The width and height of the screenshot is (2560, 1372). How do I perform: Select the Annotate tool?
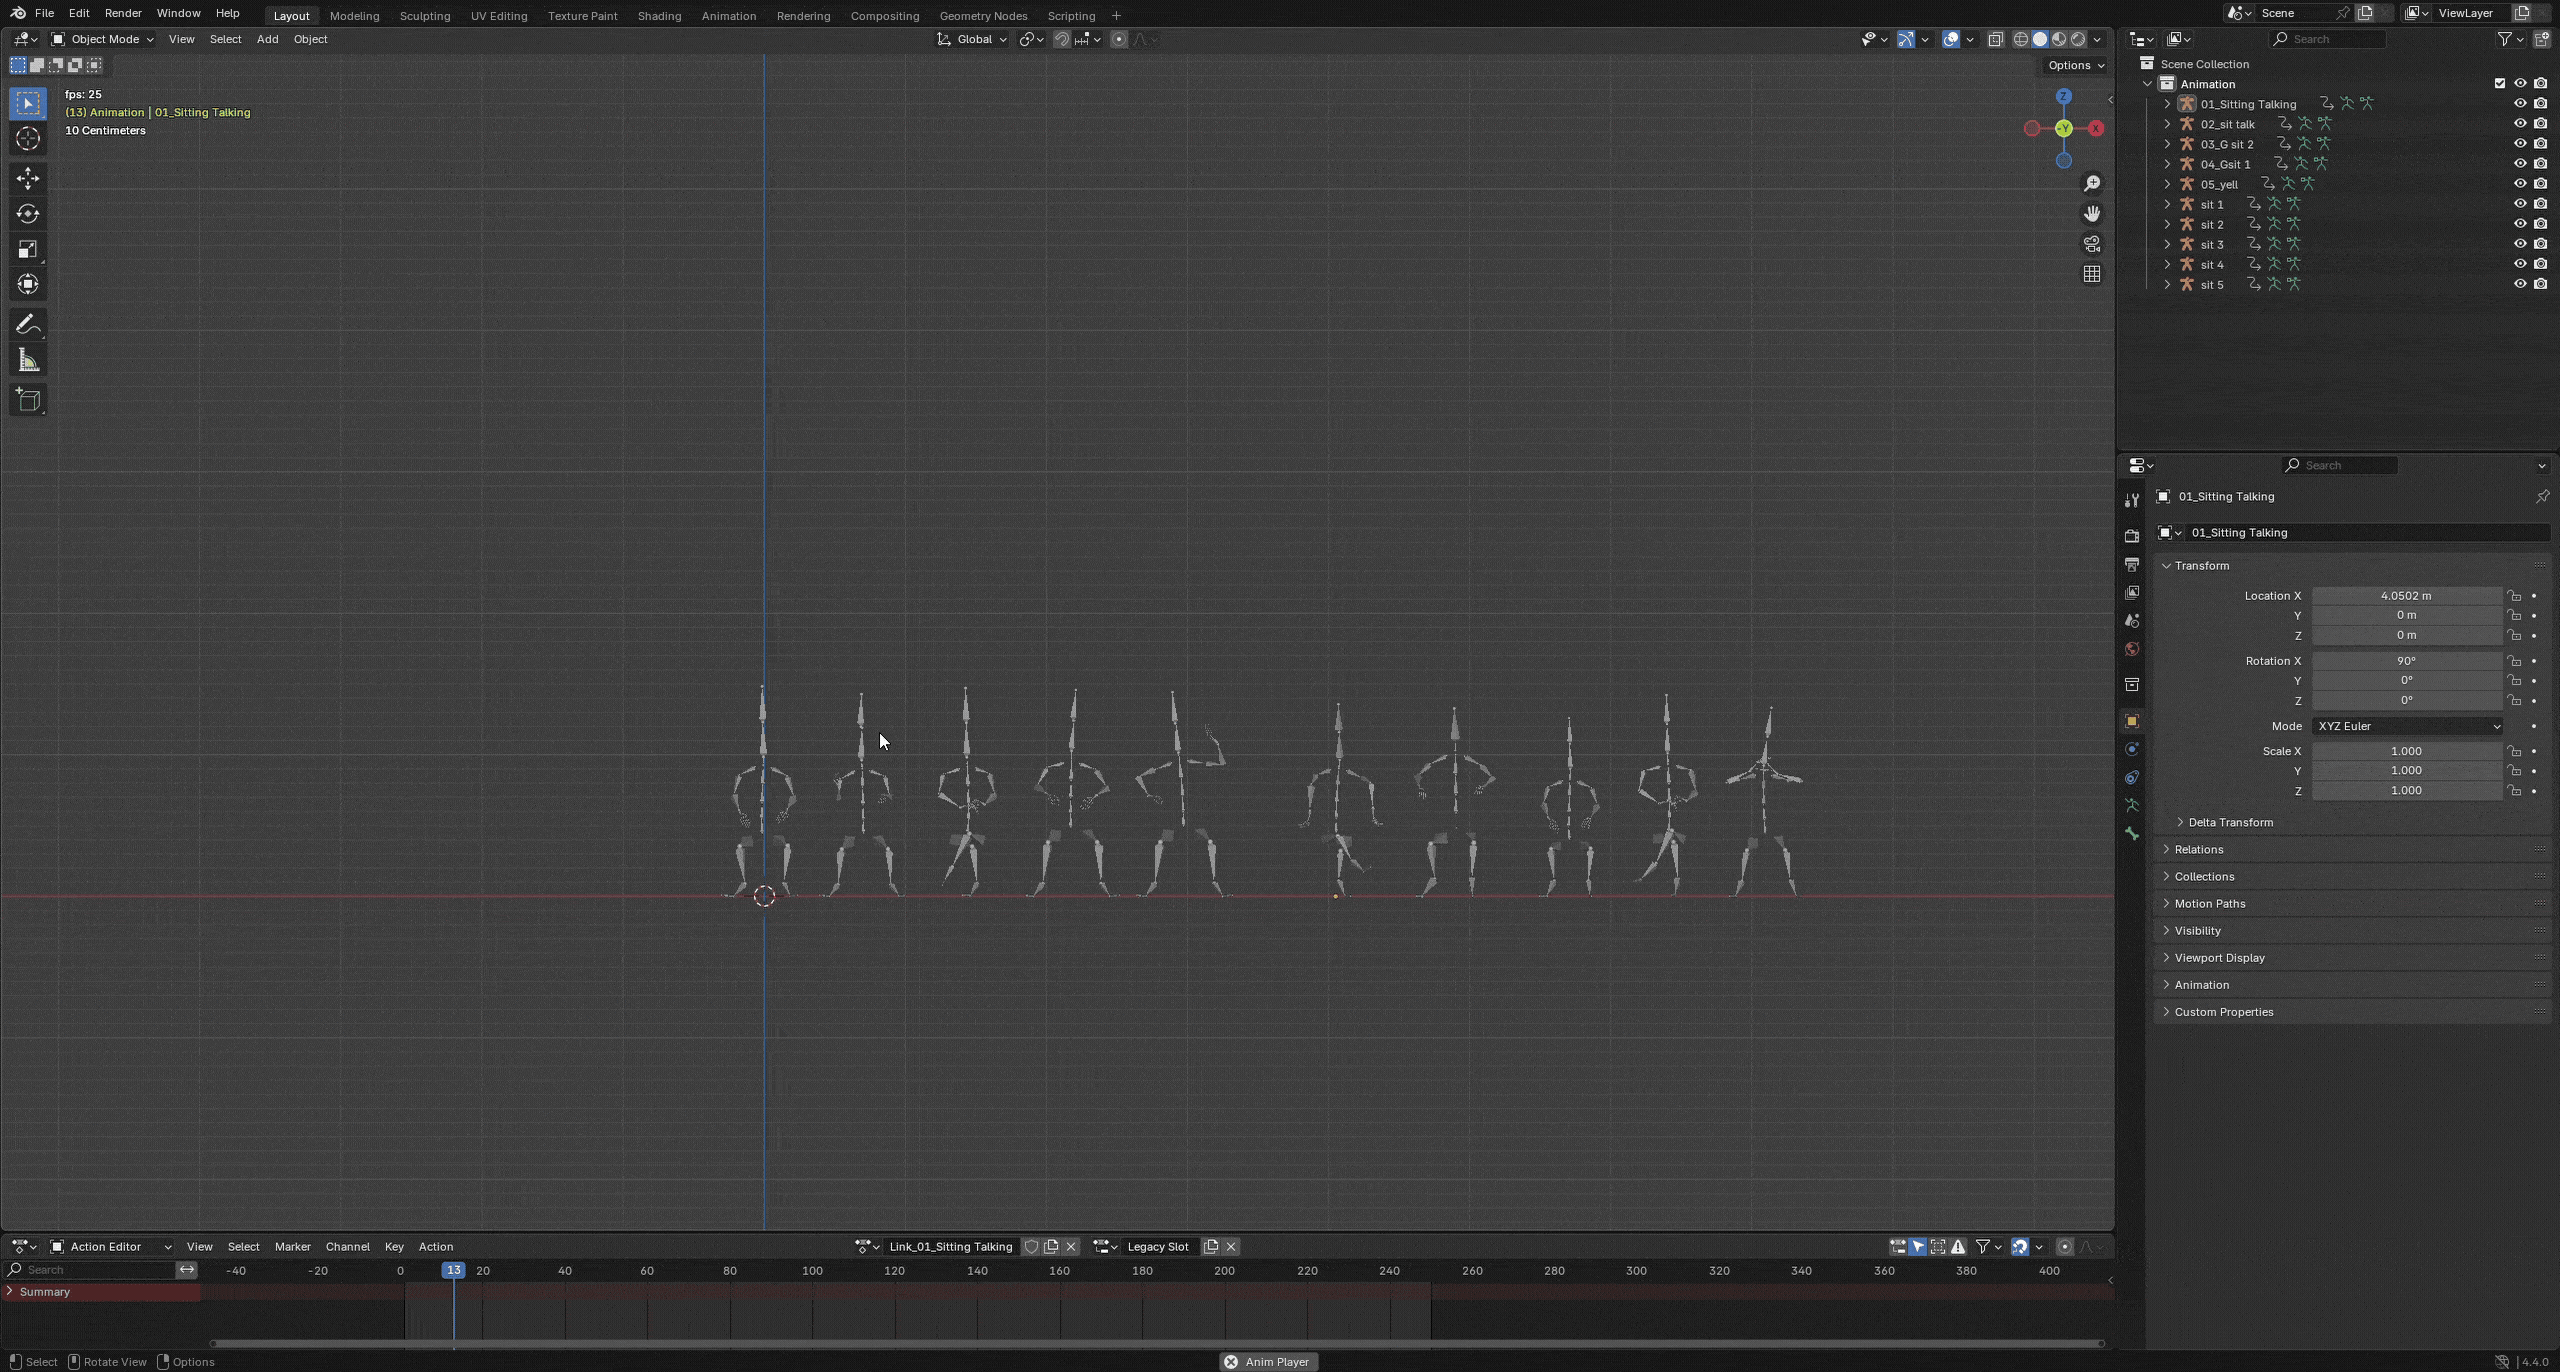(28, 324)
